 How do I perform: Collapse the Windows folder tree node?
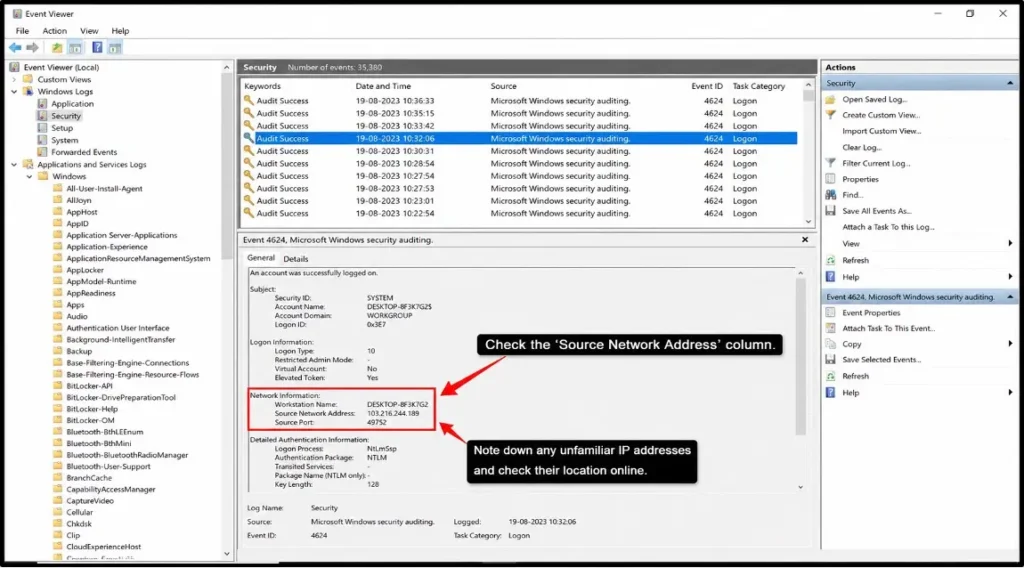(29, 176)
